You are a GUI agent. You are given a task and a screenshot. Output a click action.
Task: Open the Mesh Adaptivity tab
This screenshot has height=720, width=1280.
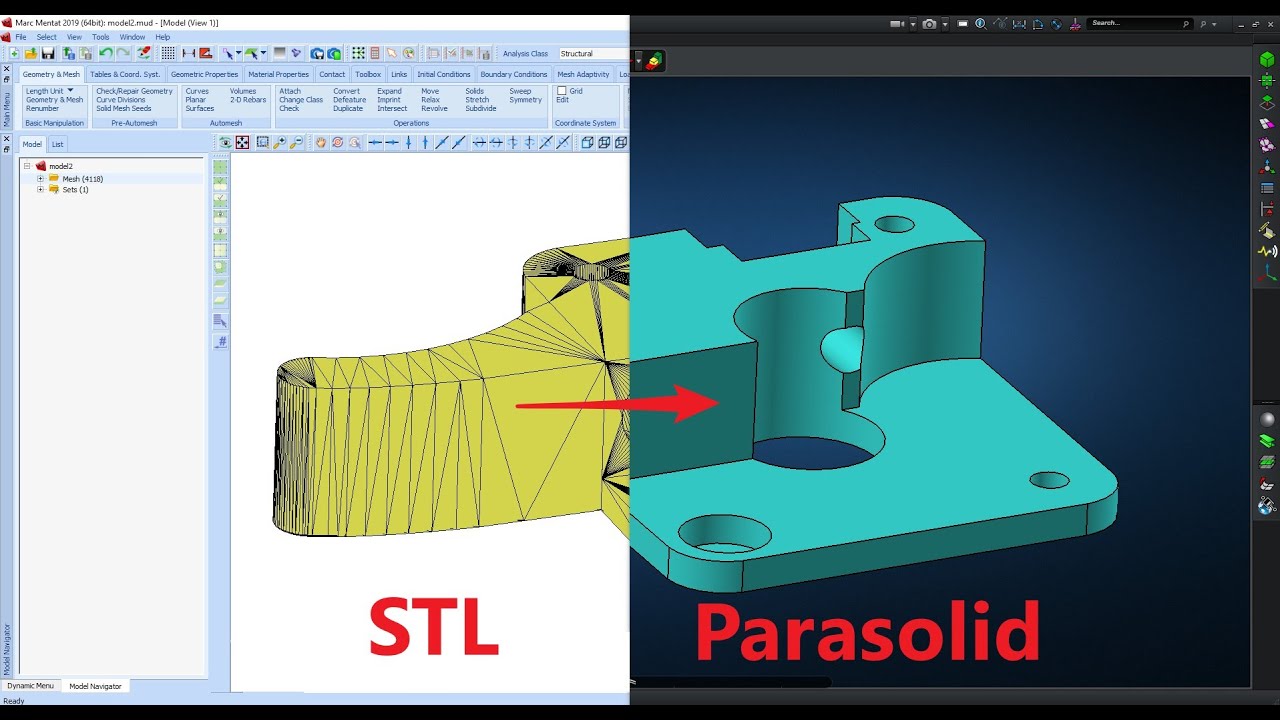583,74
